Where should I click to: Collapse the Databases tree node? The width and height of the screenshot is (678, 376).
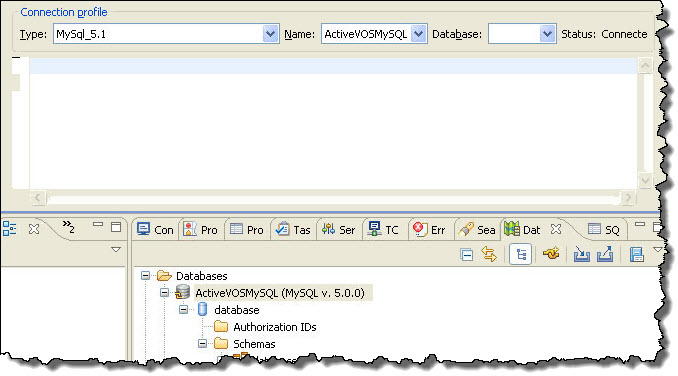(x=146, y=275)
